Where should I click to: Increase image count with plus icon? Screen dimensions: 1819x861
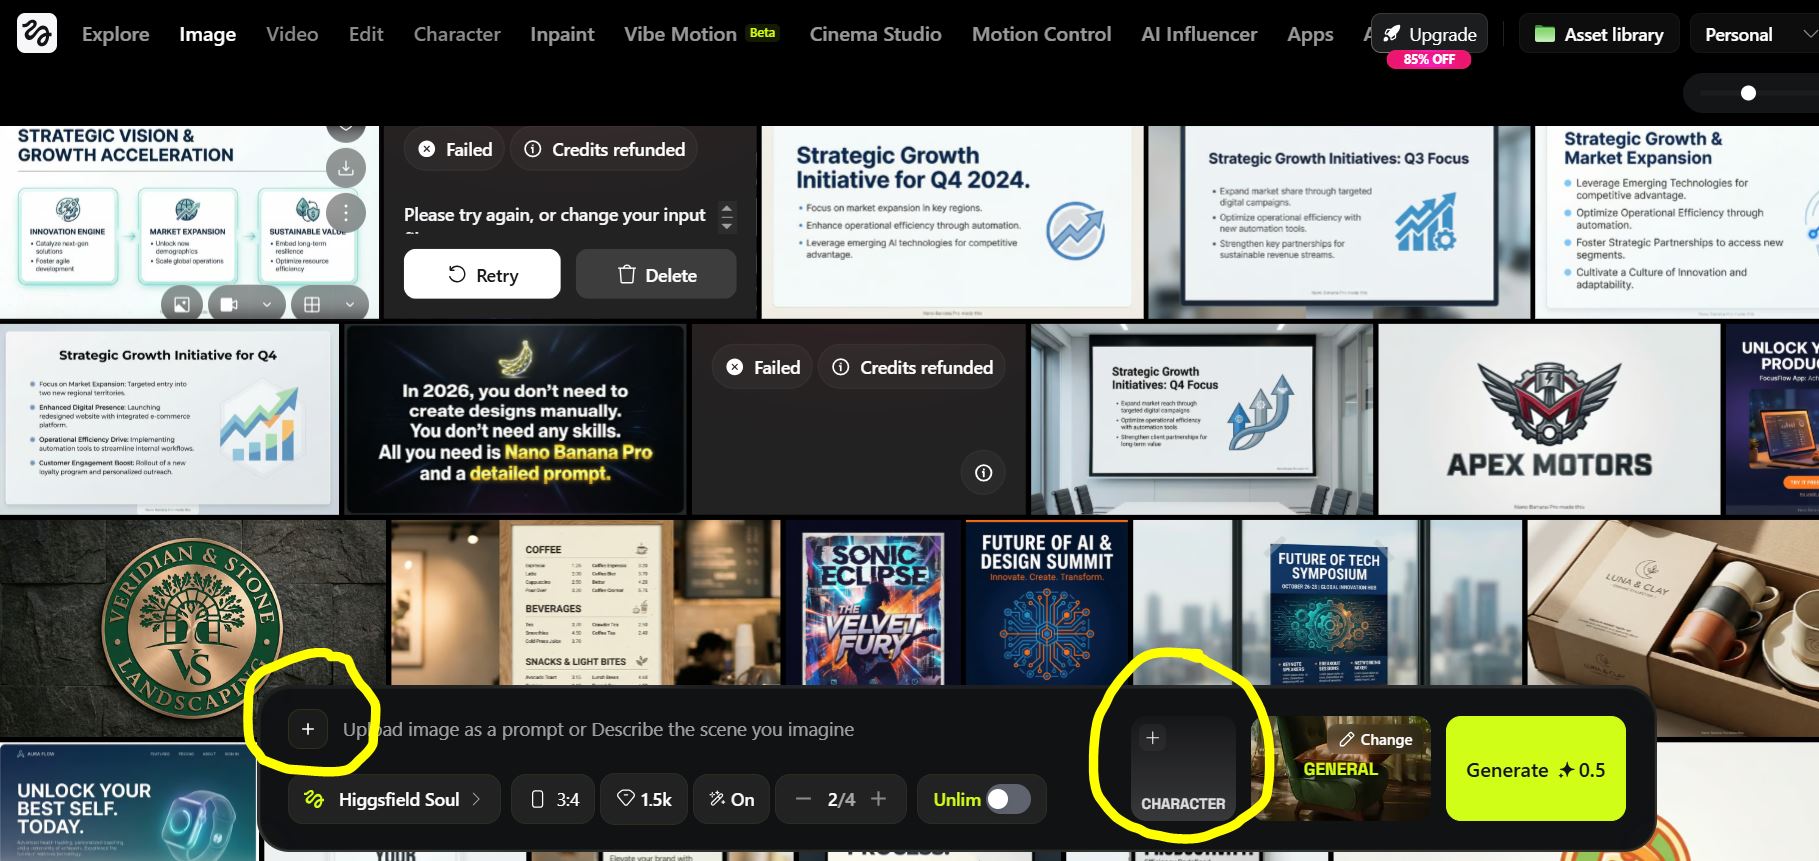(x=878, y=799)
